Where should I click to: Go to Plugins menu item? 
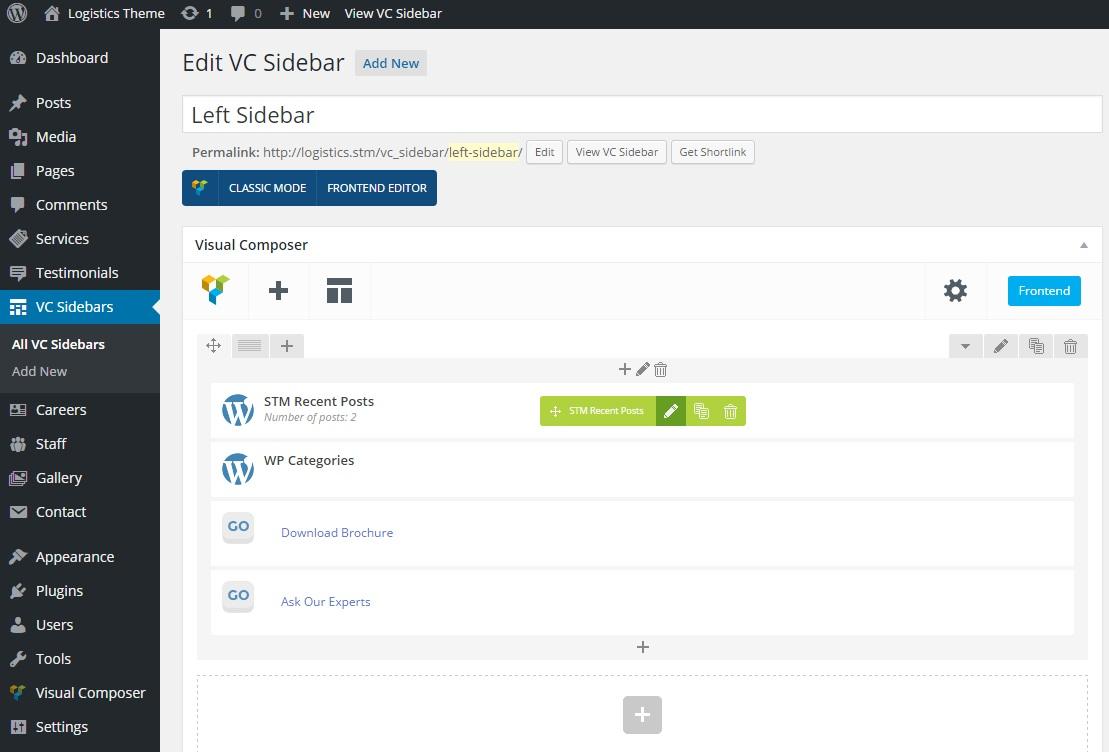(59, 591)
